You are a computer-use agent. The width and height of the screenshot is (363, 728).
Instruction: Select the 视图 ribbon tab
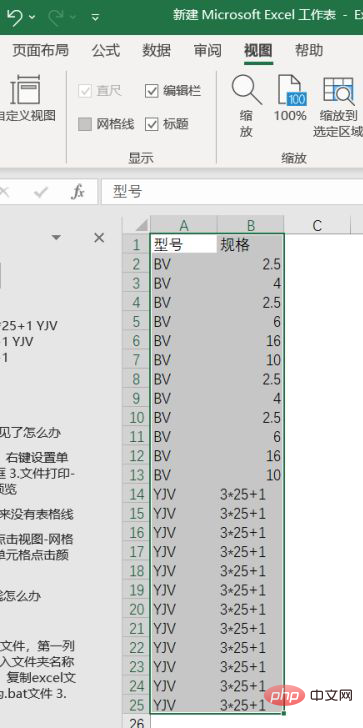tap(258, 50)
